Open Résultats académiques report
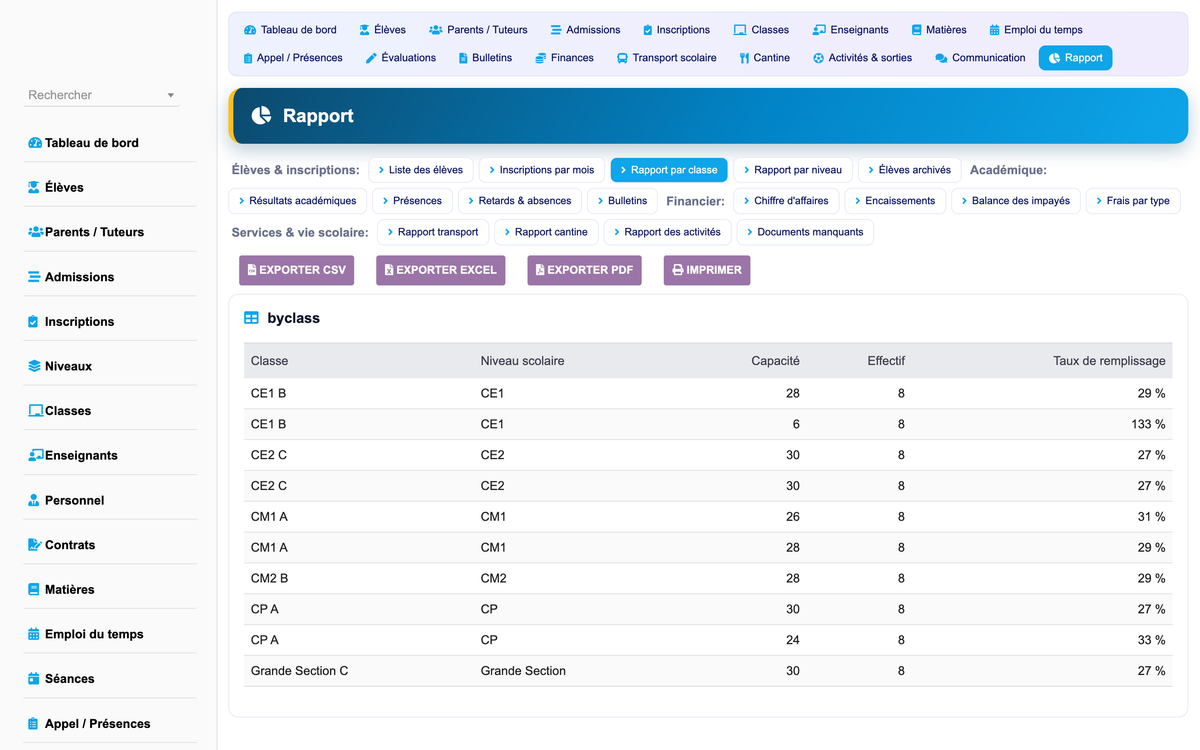This screenshot has width=1200, height=750. pyautogui.click(x=299, y=201)
